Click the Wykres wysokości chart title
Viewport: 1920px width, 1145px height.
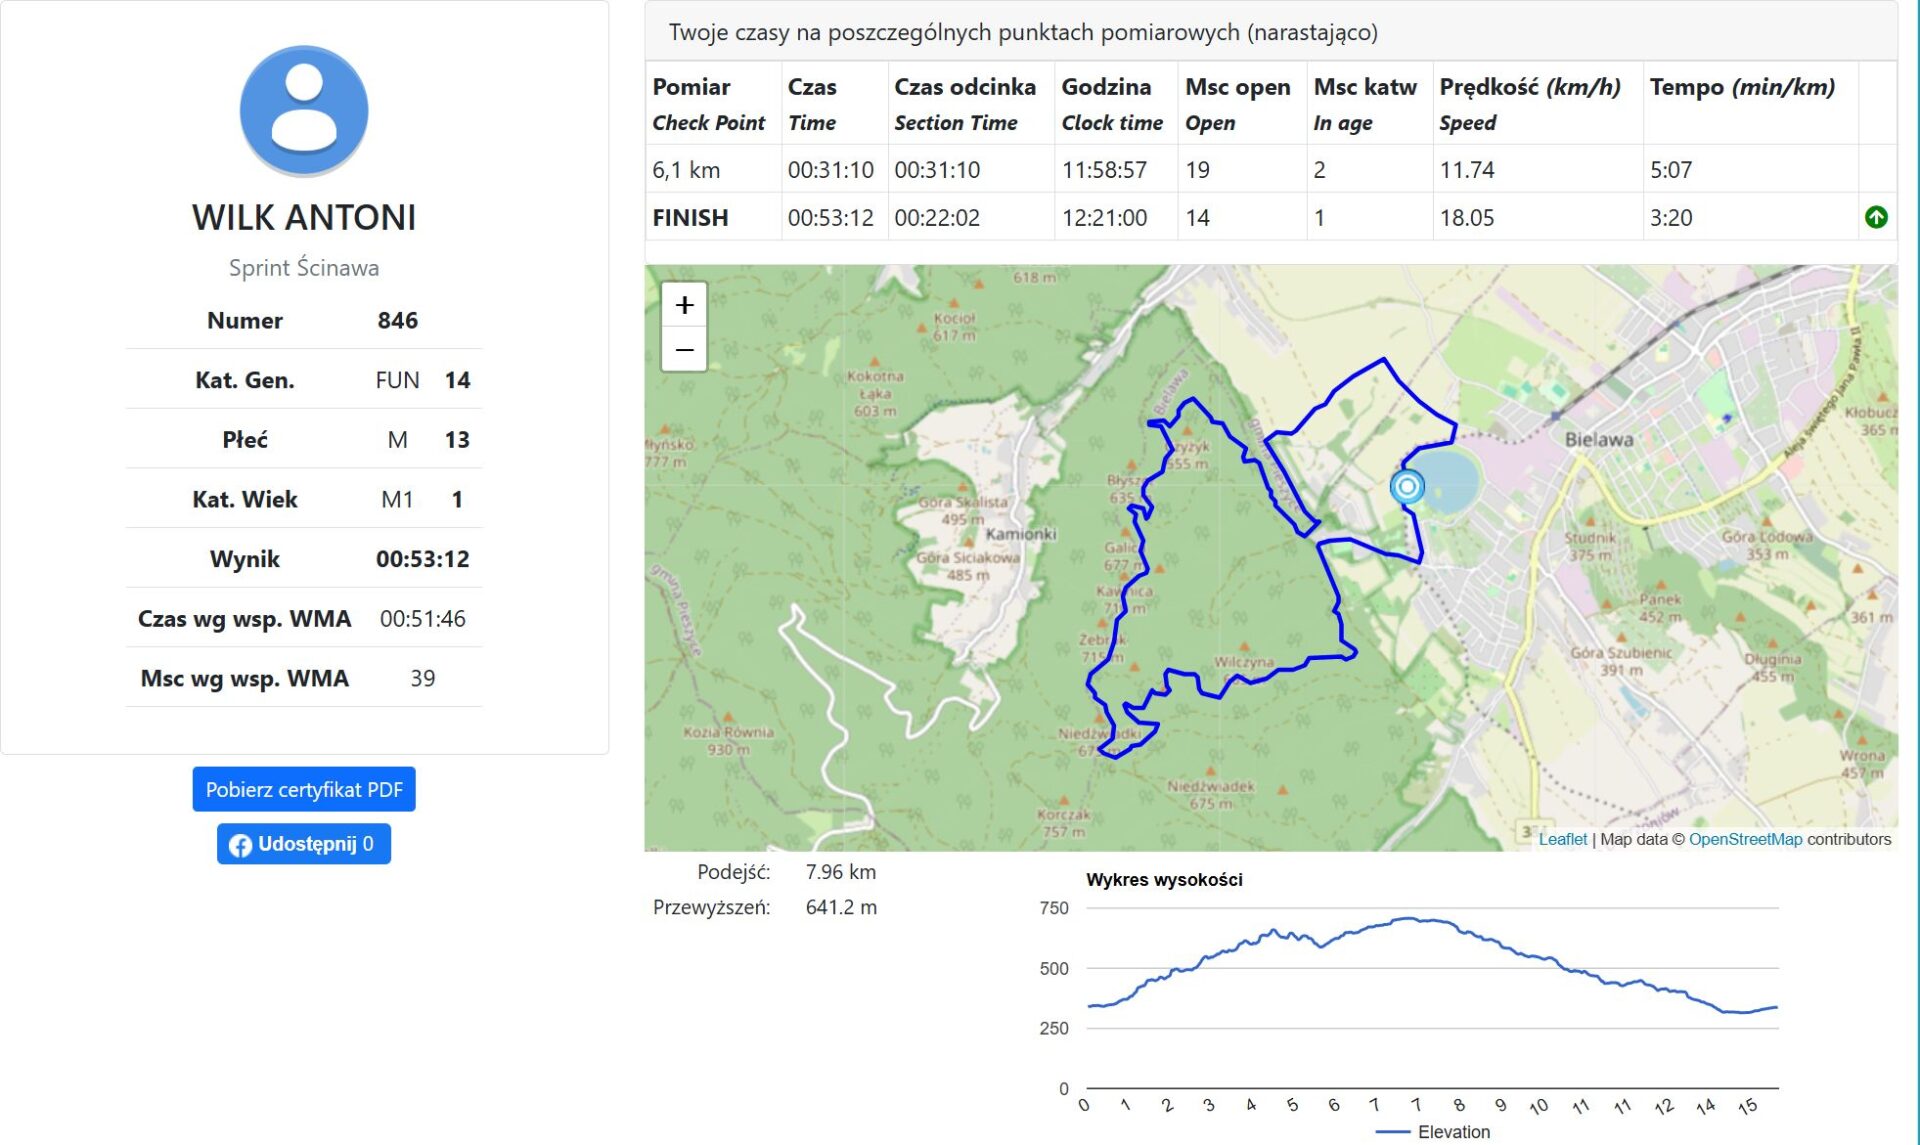[x=1164, y=880]
